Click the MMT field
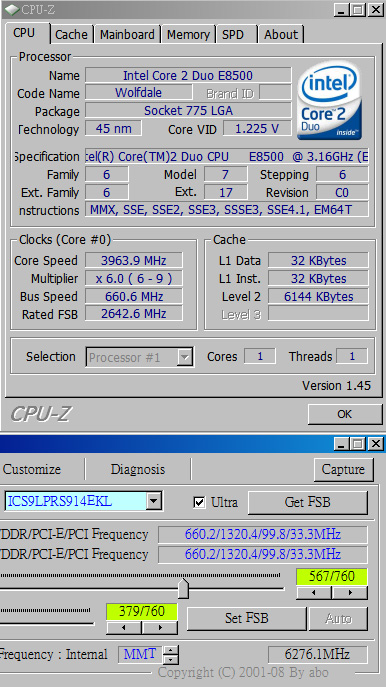Screen dimensions: 386x687 click(x=140, y=655)
